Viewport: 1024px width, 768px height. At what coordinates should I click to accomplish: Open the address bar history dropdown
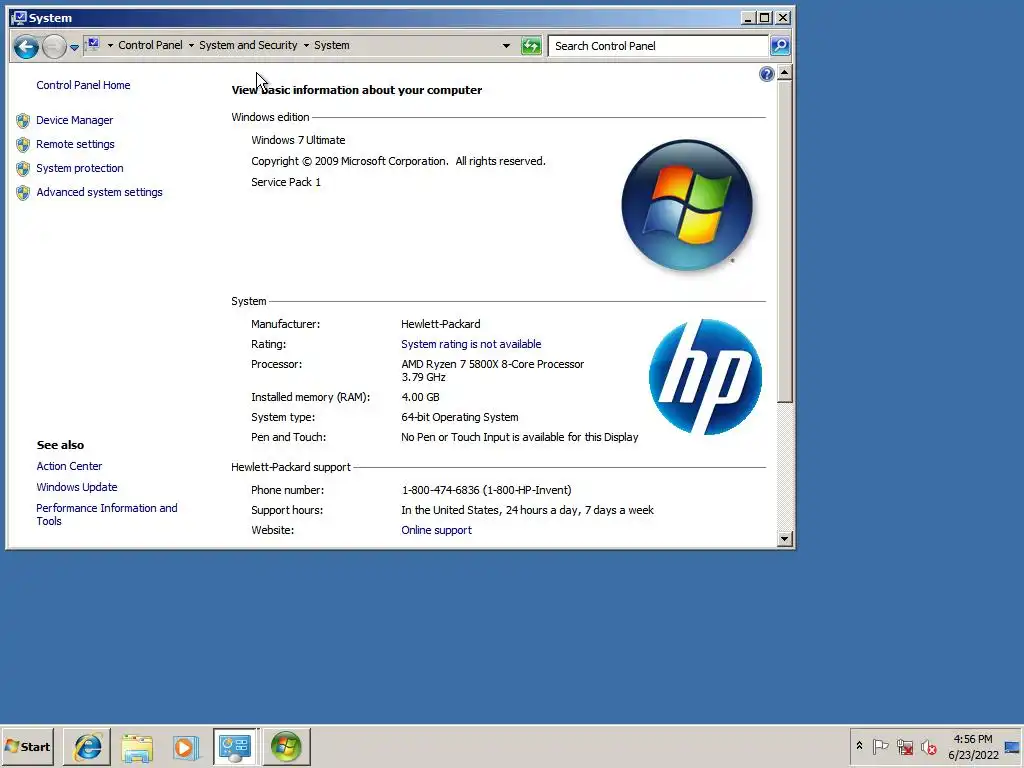pos(506,46)
